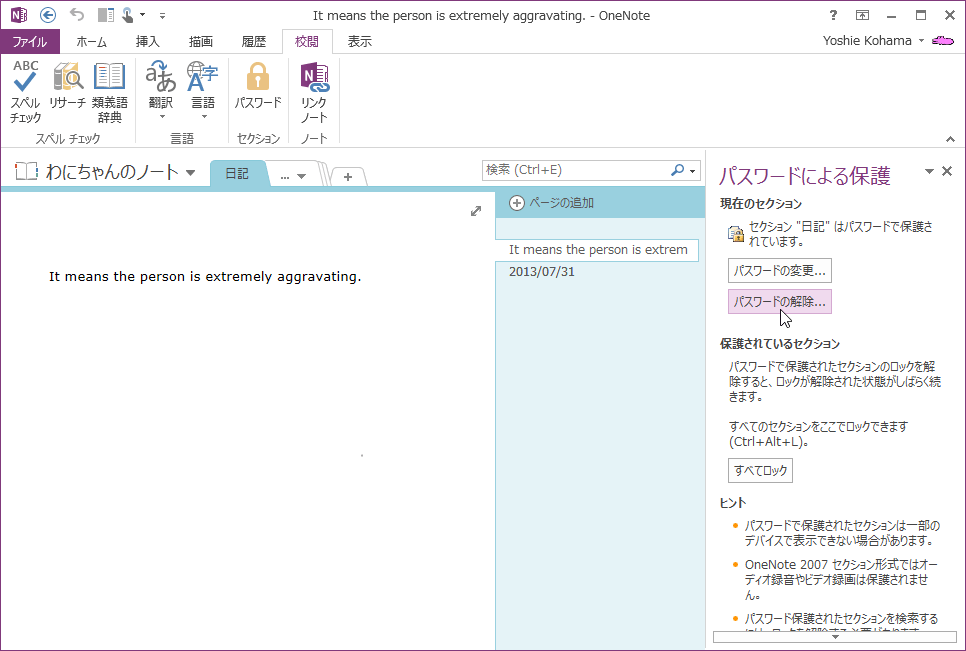Click the pink user avatar icon

pyautogui.click(x=943, y=41)
